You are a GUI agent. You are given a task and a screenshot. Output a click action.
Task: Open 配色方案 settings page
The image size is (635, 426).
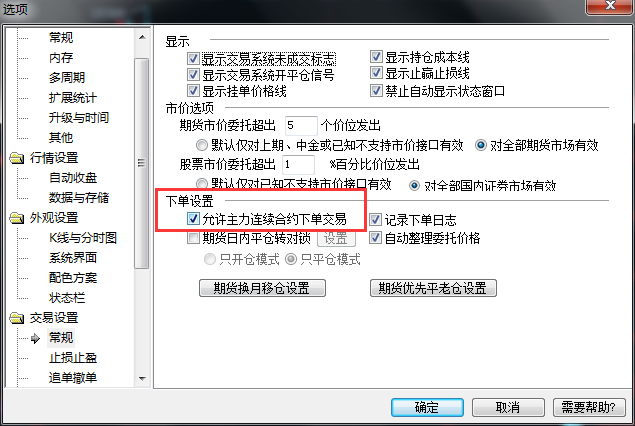pos(73,278)
